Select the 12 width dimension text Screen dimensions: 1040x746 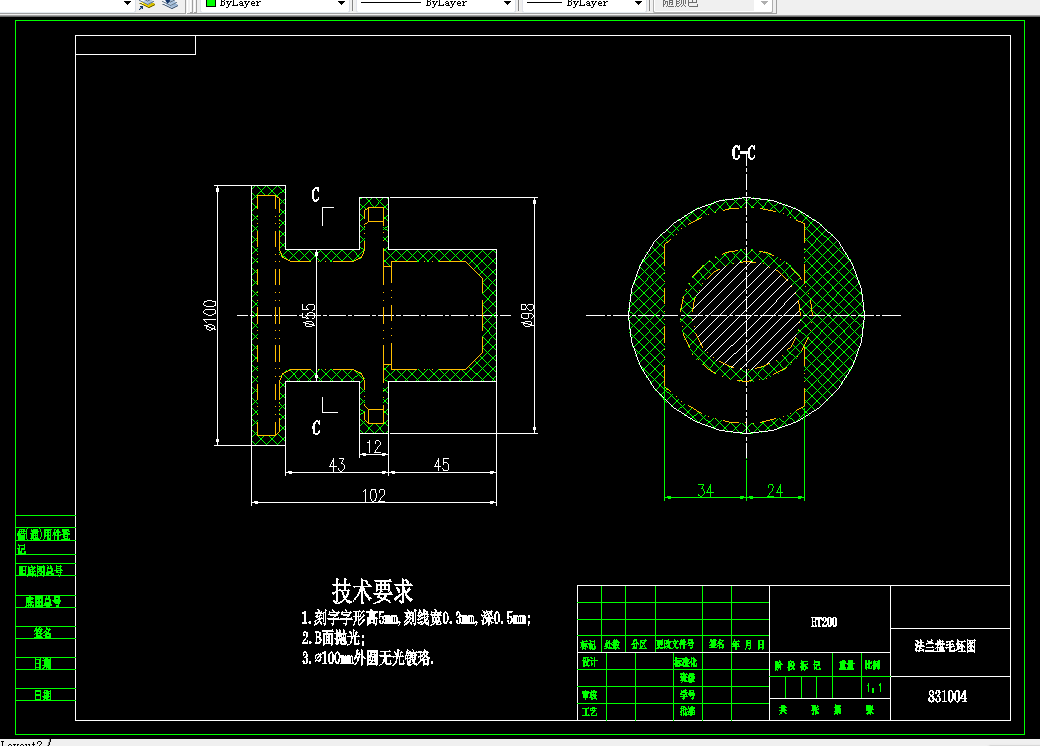pyautogui.click(x=374, y=446)
